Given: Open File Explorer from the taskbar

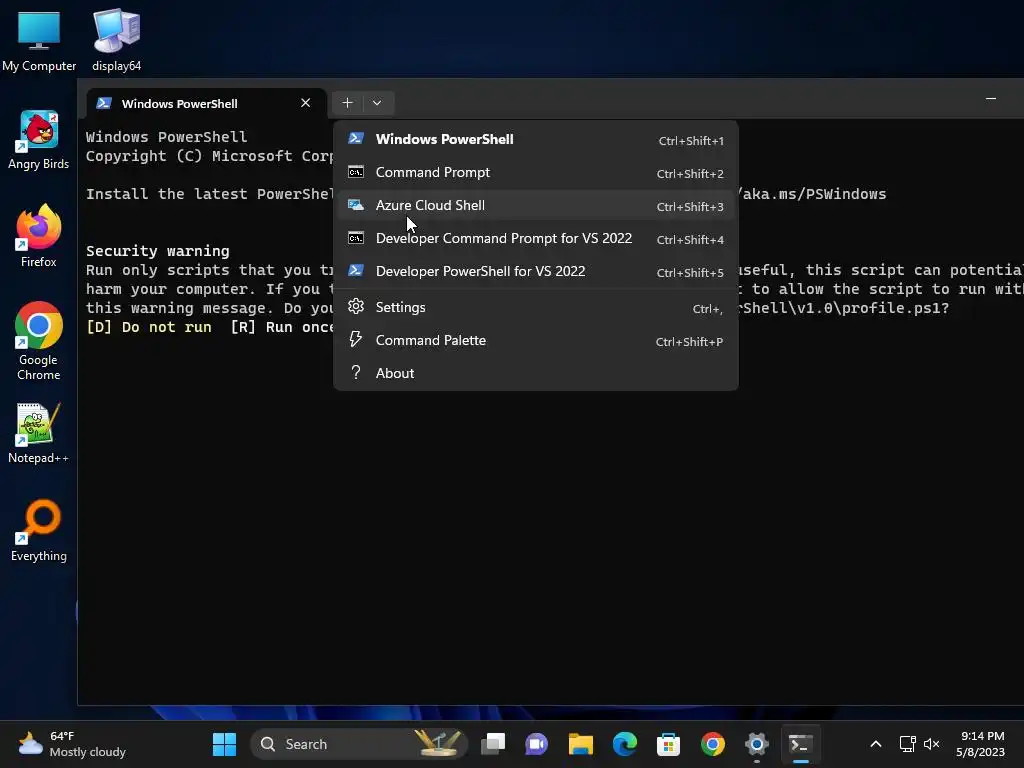Looking at the screenshot, I should coord(581,744).
